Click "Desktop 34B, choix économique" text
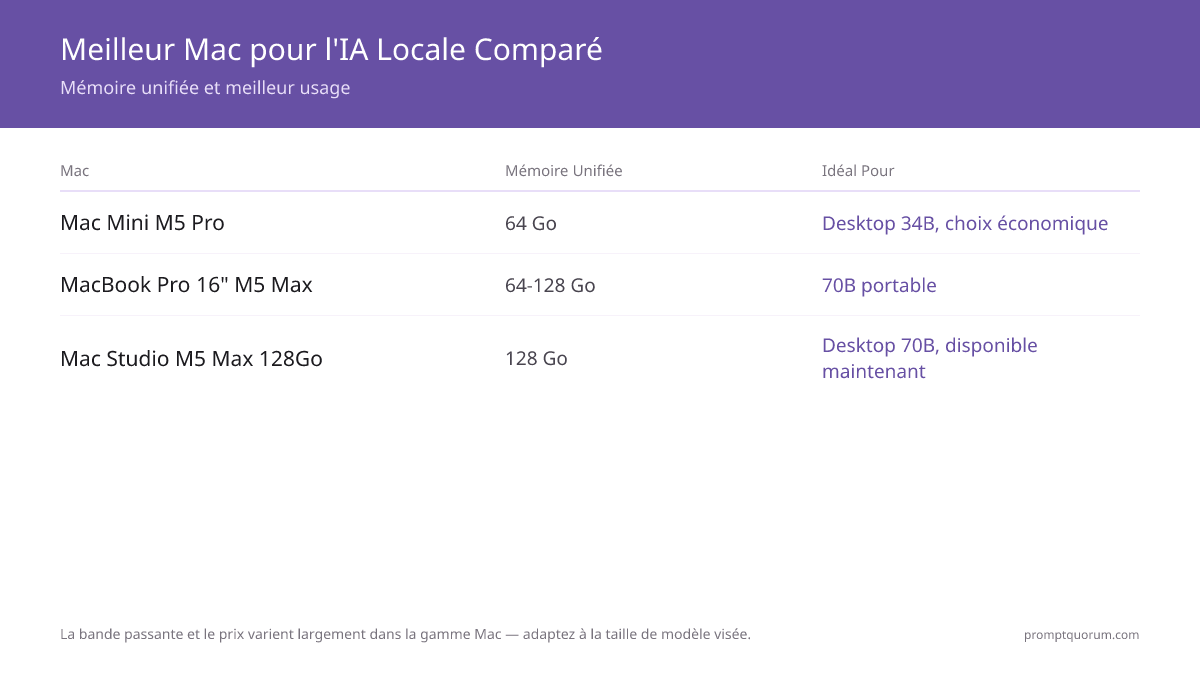 coord(965,223)
